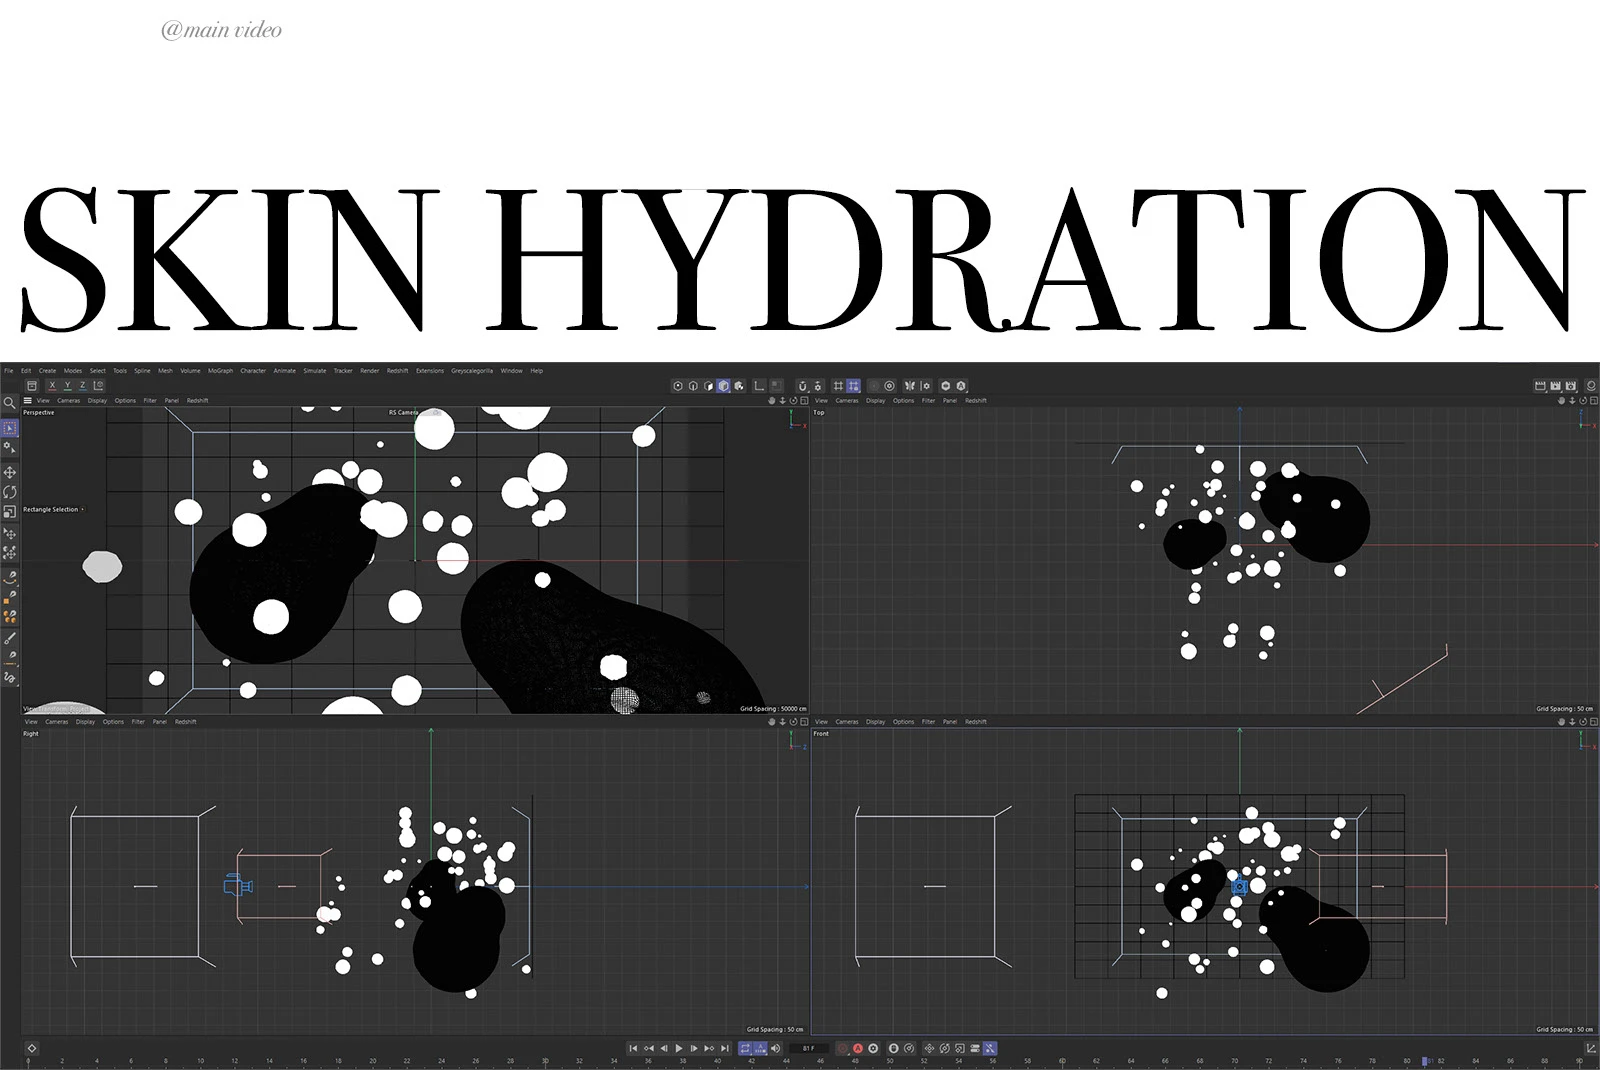This screenshot has width=1600, height=1070.
Task: Click the timeline playhead marker at frame 81
Action: [x=1426, y=1061]
